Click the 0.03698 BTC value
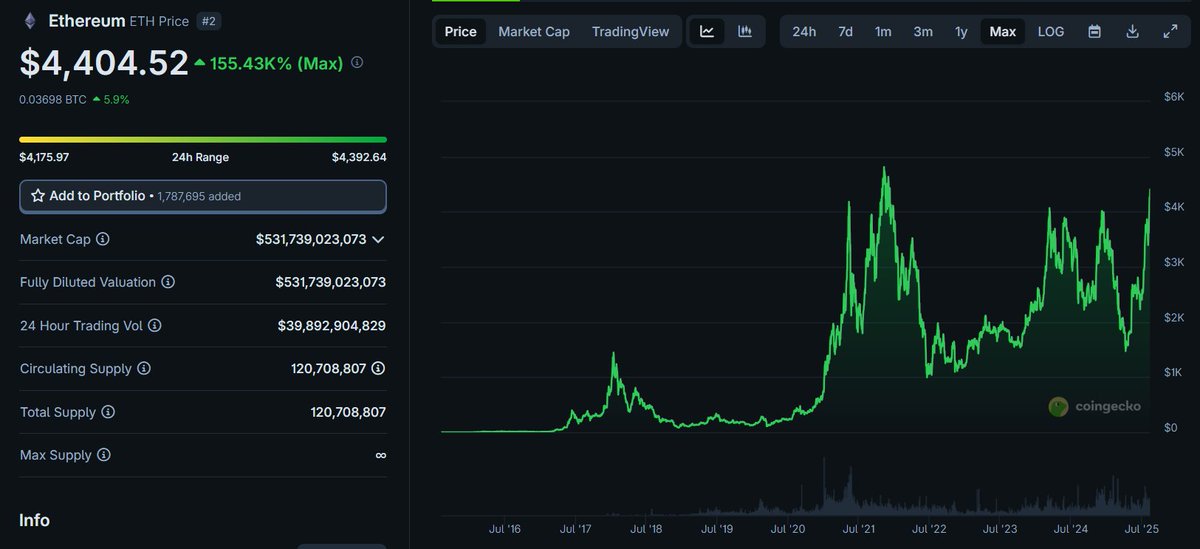This screenshot has width=1200, height=549. [x=53, y=99]
